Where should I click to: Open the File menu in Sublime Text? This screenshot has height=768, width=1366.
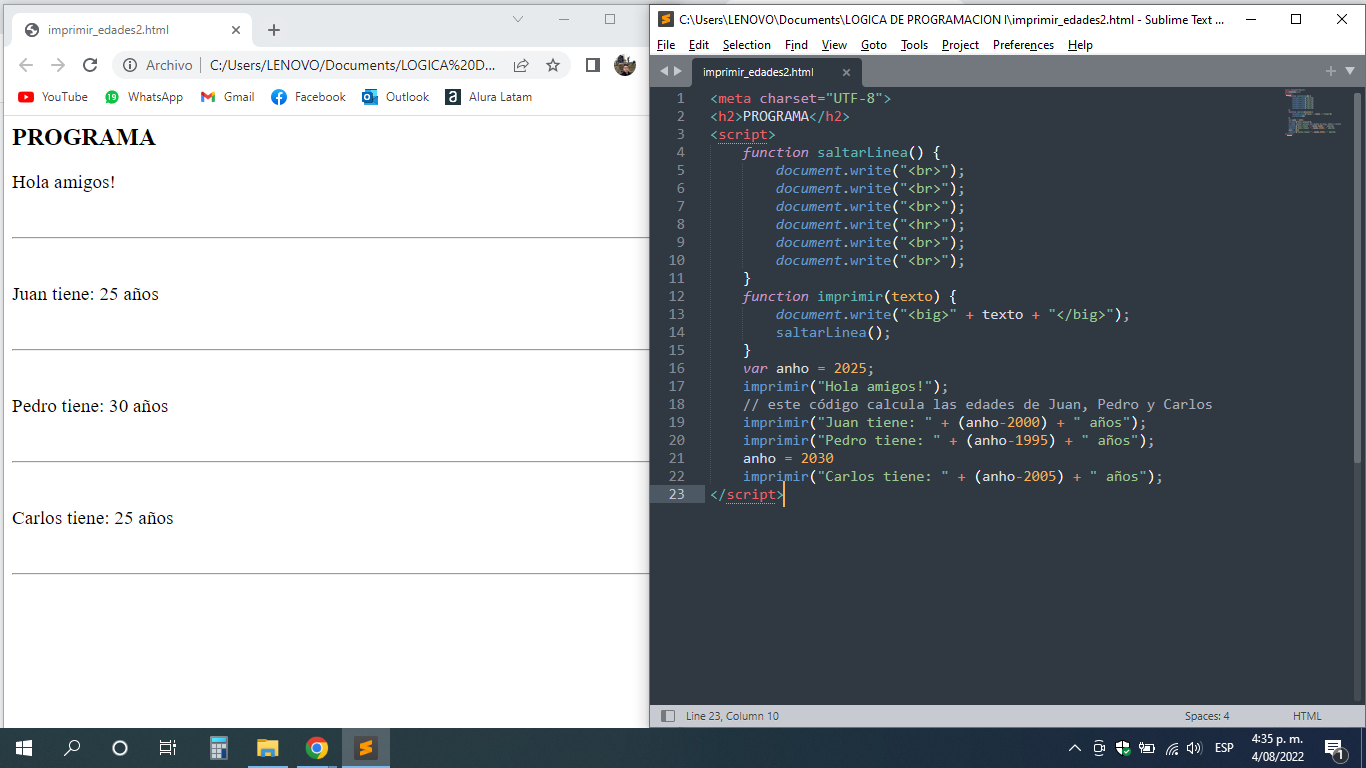(666, 45)
